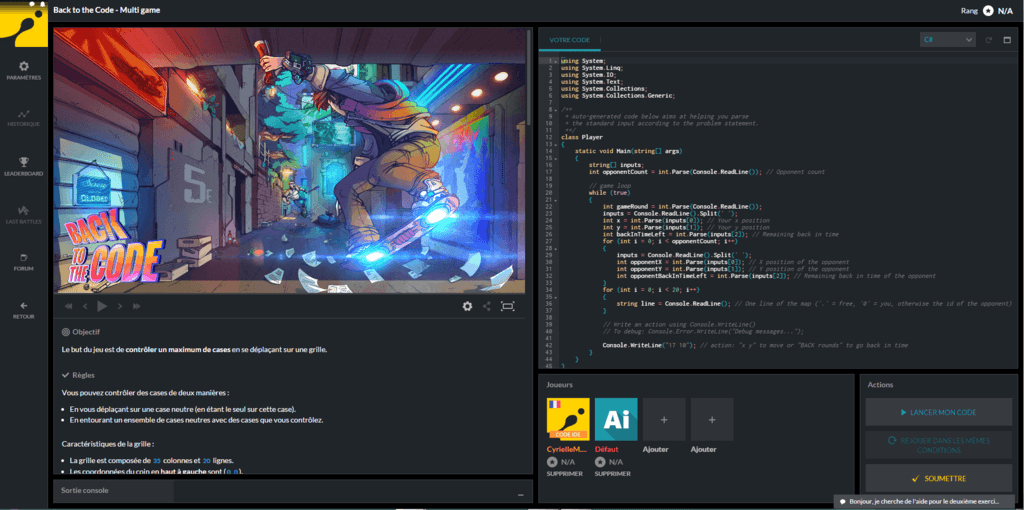The width and height of the screenshot is (1024, 510).
Task: Click the share icon below the viewer
Action: pos(487,306)
